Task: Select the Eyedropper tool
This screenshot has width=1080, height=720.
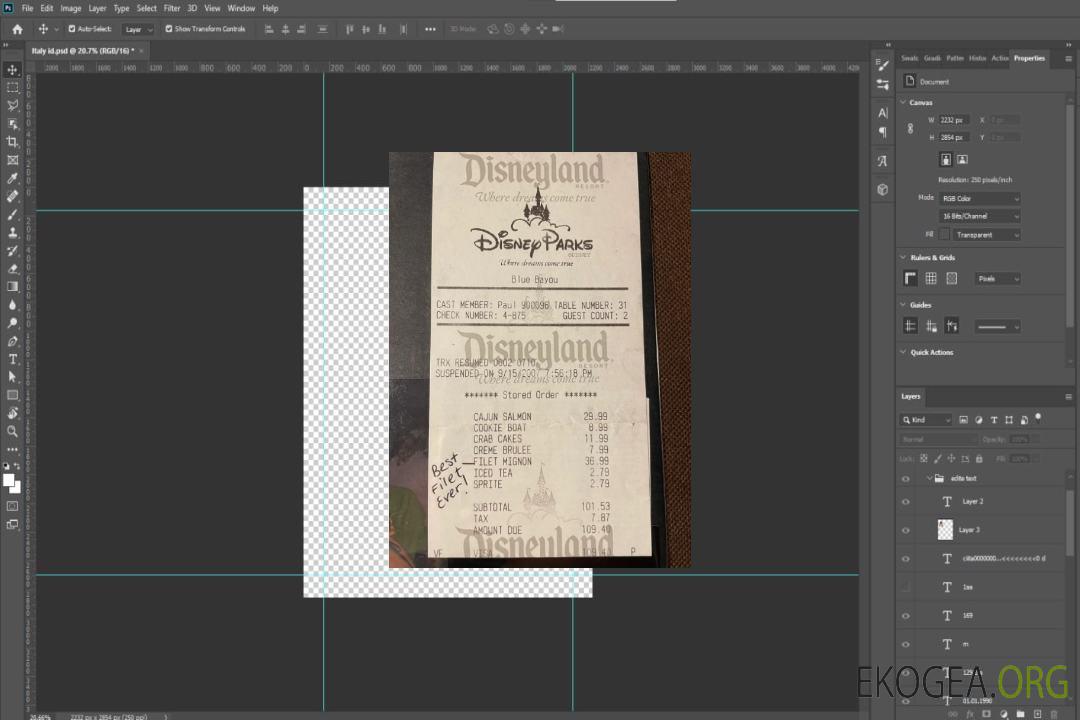Action: [x=12, y=178]
